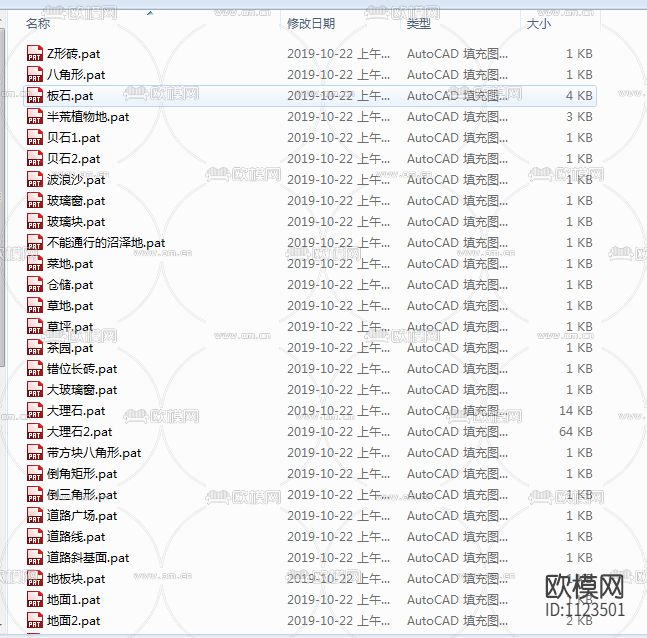Select file name 不能通行的沼泽地.pat
Image resolution: width=647 pixels, height=638 pixels.
click(x=106, y=243)
